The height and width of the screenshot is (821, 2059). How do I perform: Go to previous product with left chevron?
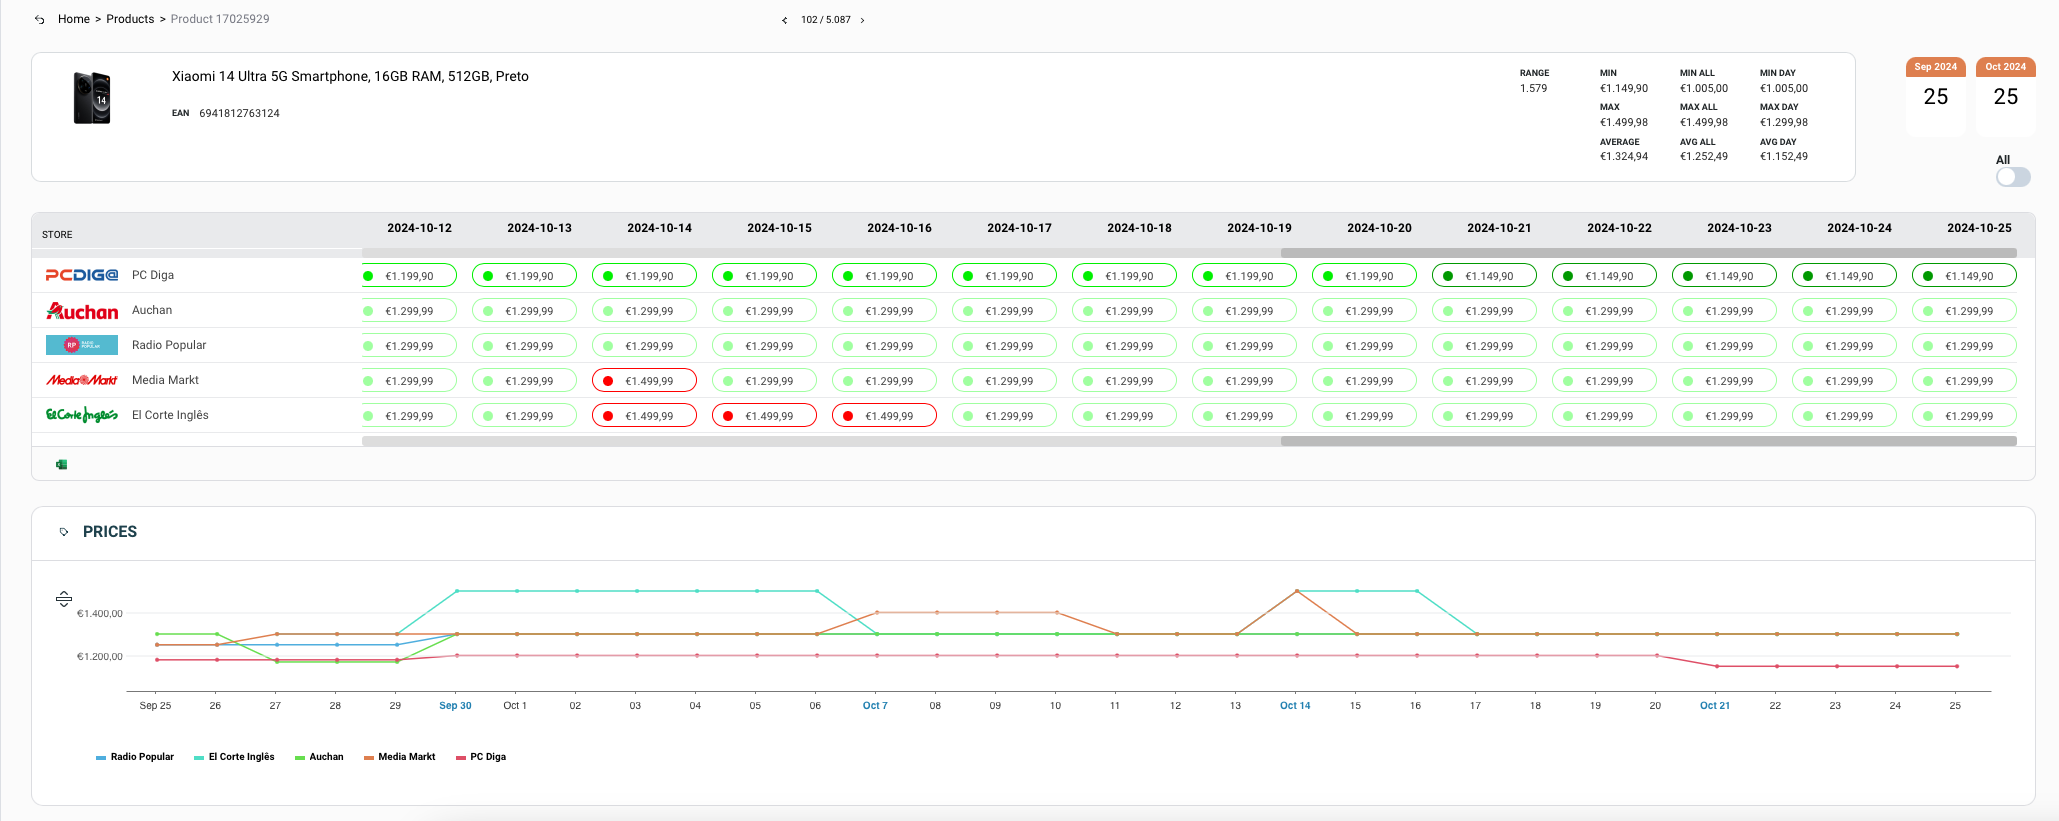click(784, 20)
